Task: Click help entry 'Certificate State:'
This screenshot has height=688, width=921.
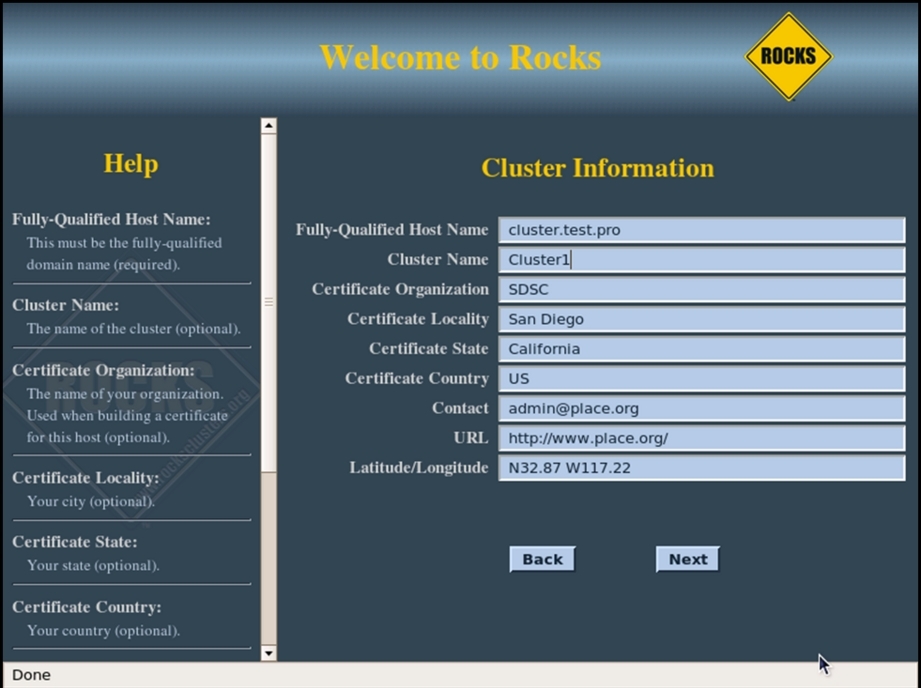Action: click(75, 542)
